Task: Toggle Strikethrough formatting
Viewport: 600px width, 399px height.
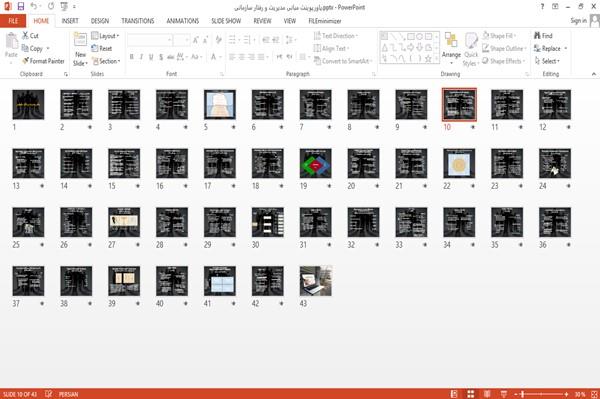Action: (171, 57)
